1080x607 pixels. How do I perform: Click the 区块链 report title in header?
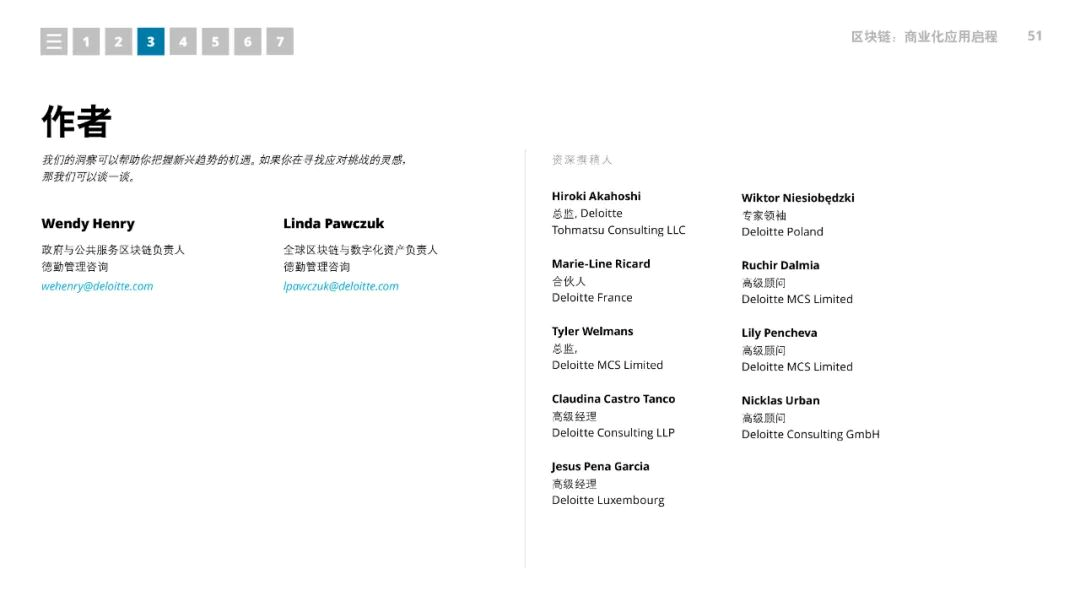pos(924,37)
